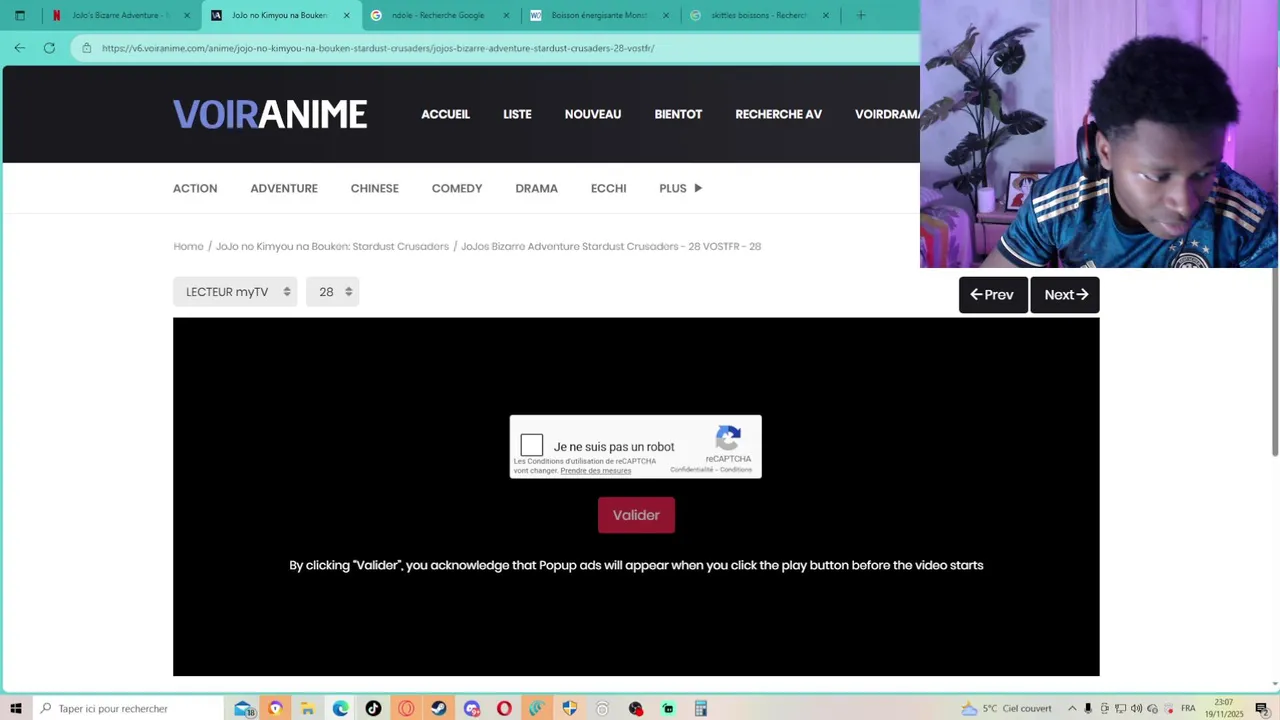Image resolution: width=1280 pixels, height=720 pixels.
Task: Open the Mail app in the taskbar
Action: tap(243, 708)
